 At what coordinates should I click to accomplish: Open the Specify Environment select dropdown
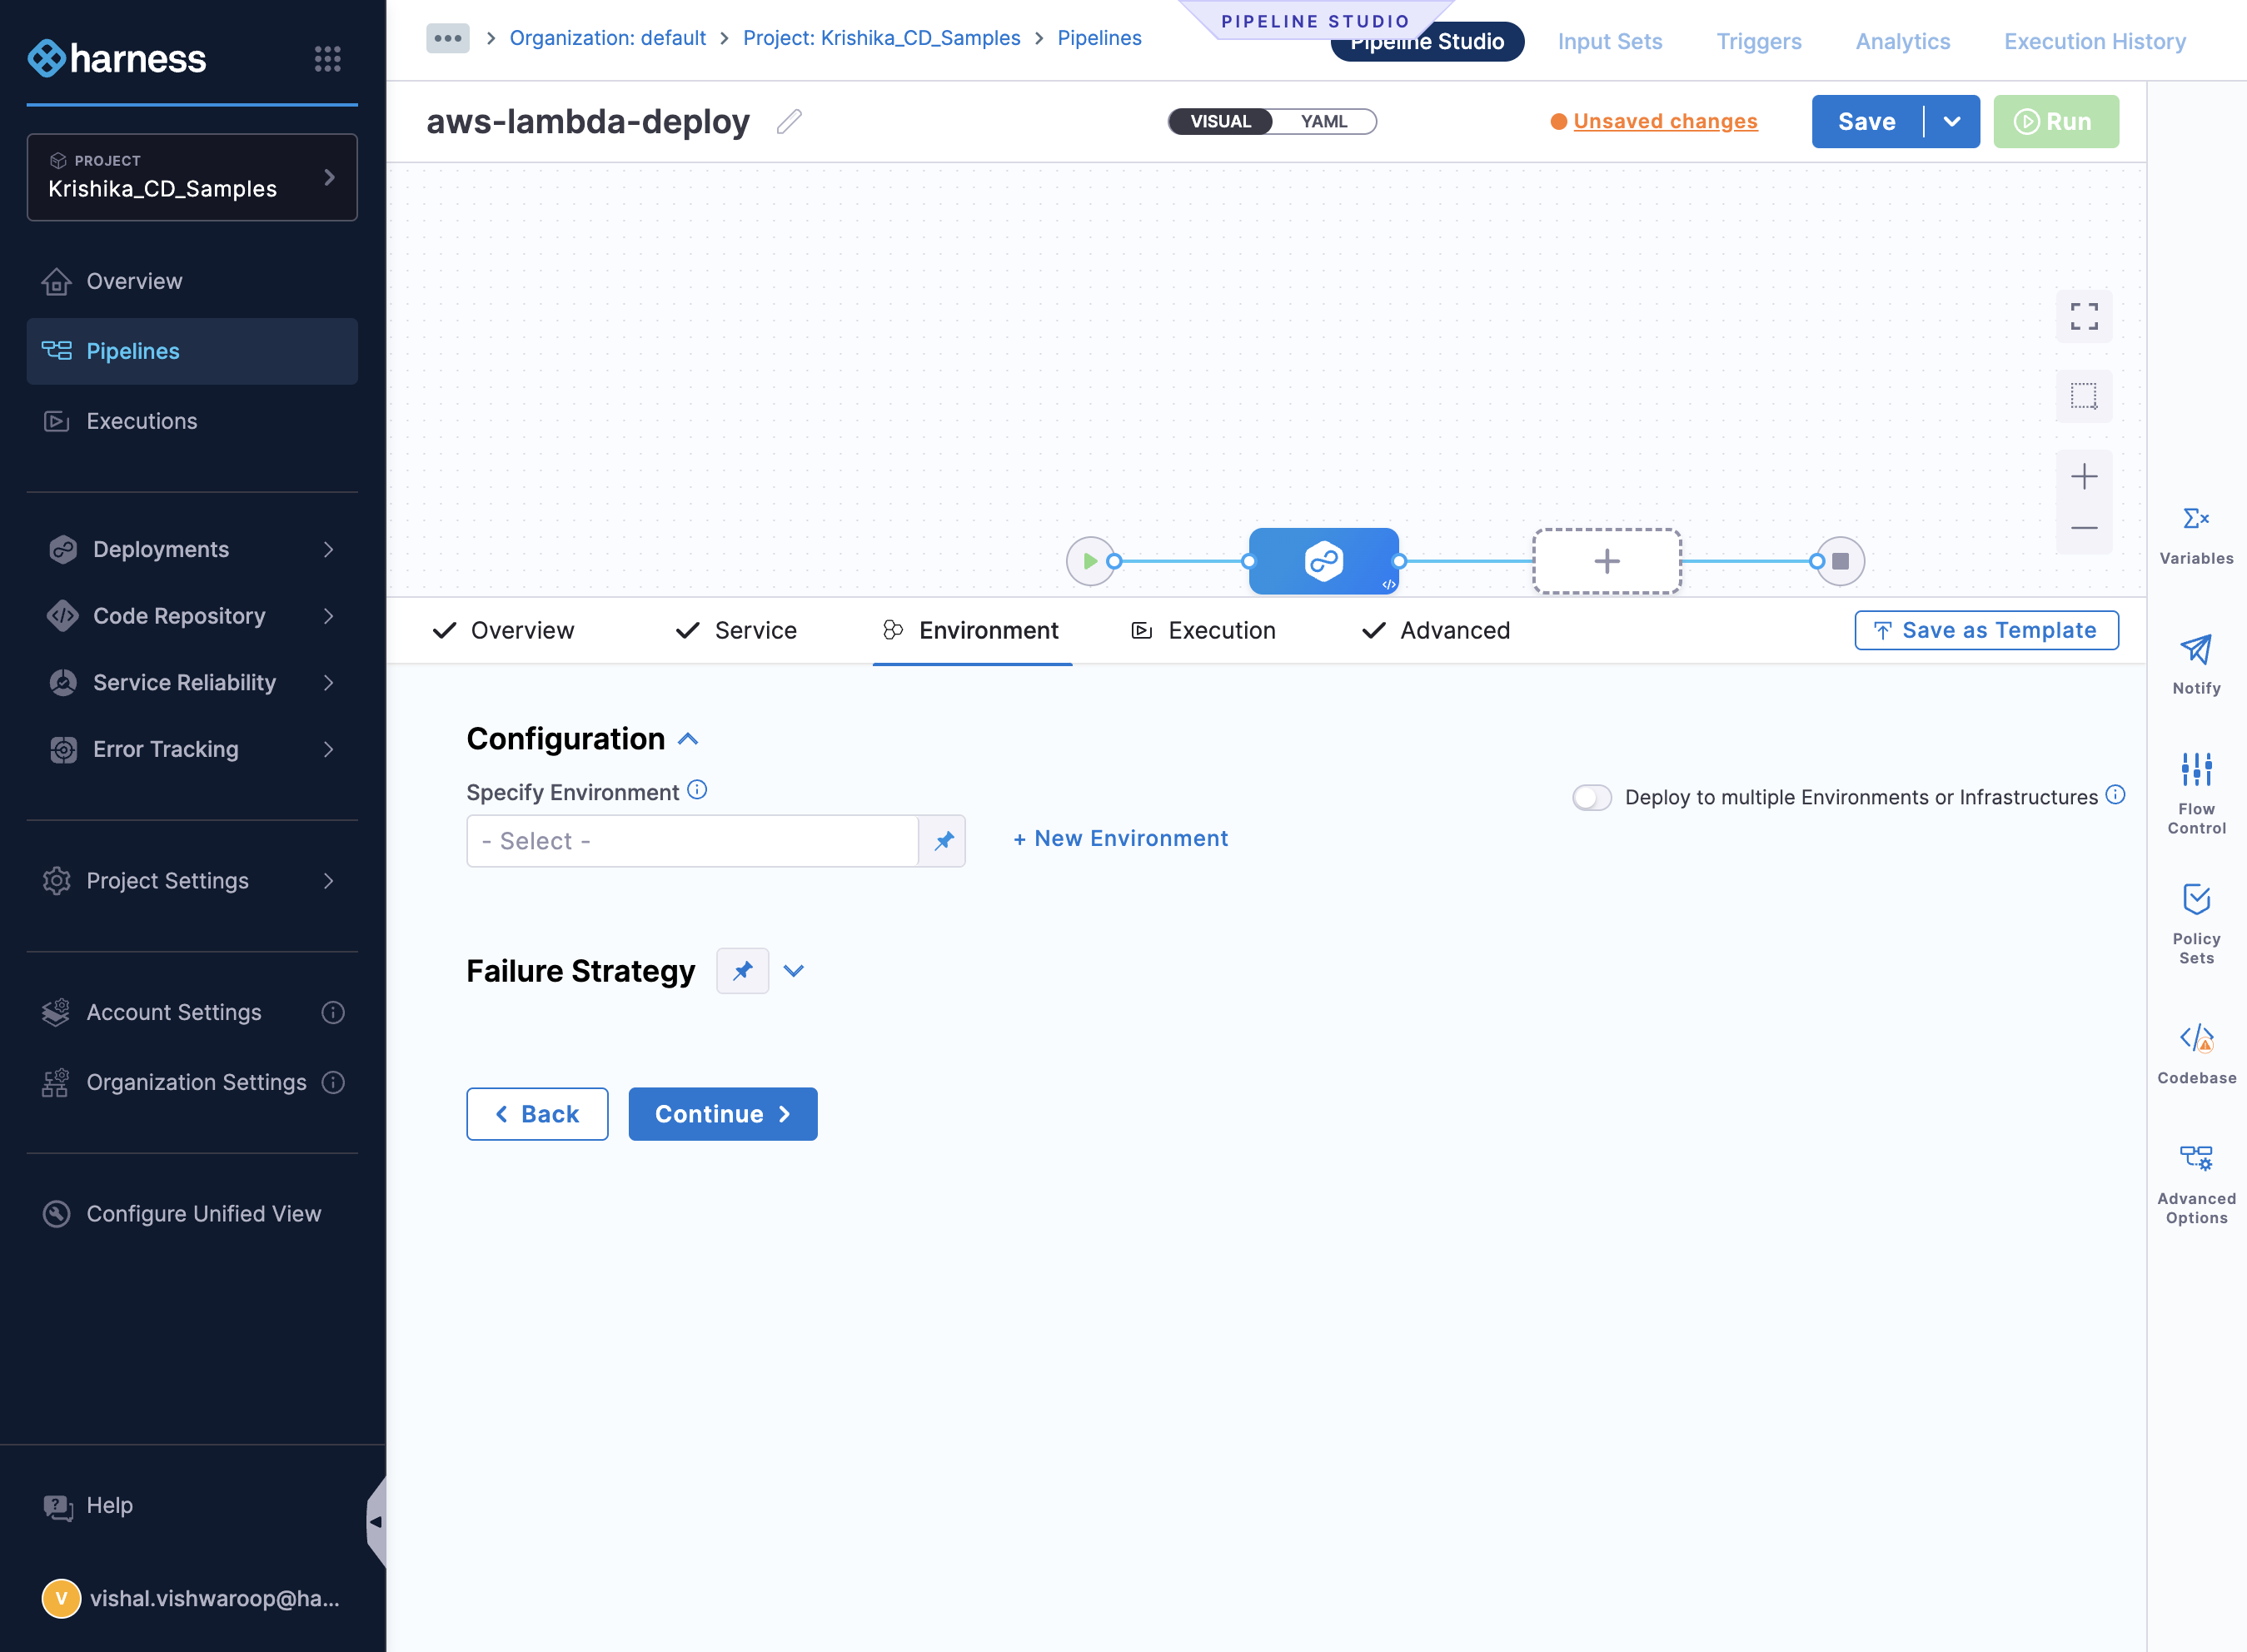click(692, 841)
